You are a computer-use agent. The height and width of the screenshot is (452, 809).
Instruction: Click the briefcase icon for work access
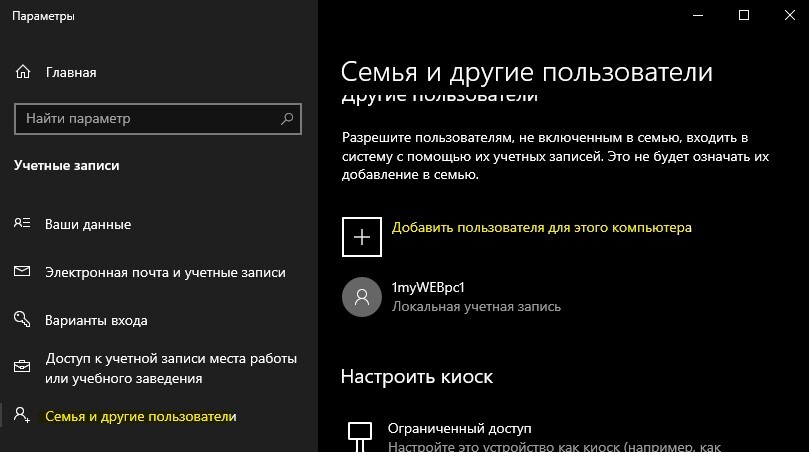coord(23,368)
